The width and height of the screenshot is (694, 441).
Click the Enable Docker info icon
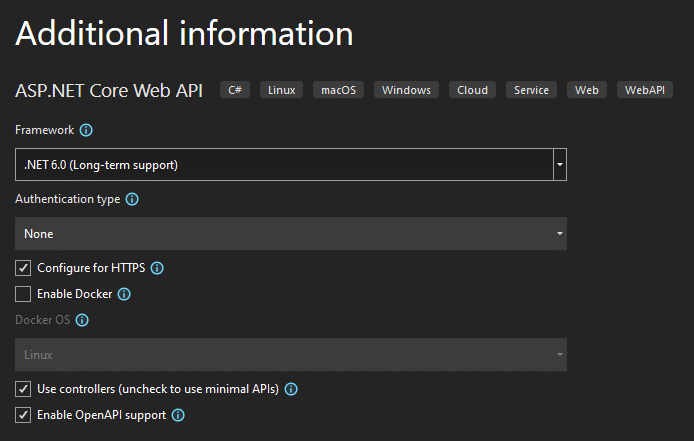(124, 294)
